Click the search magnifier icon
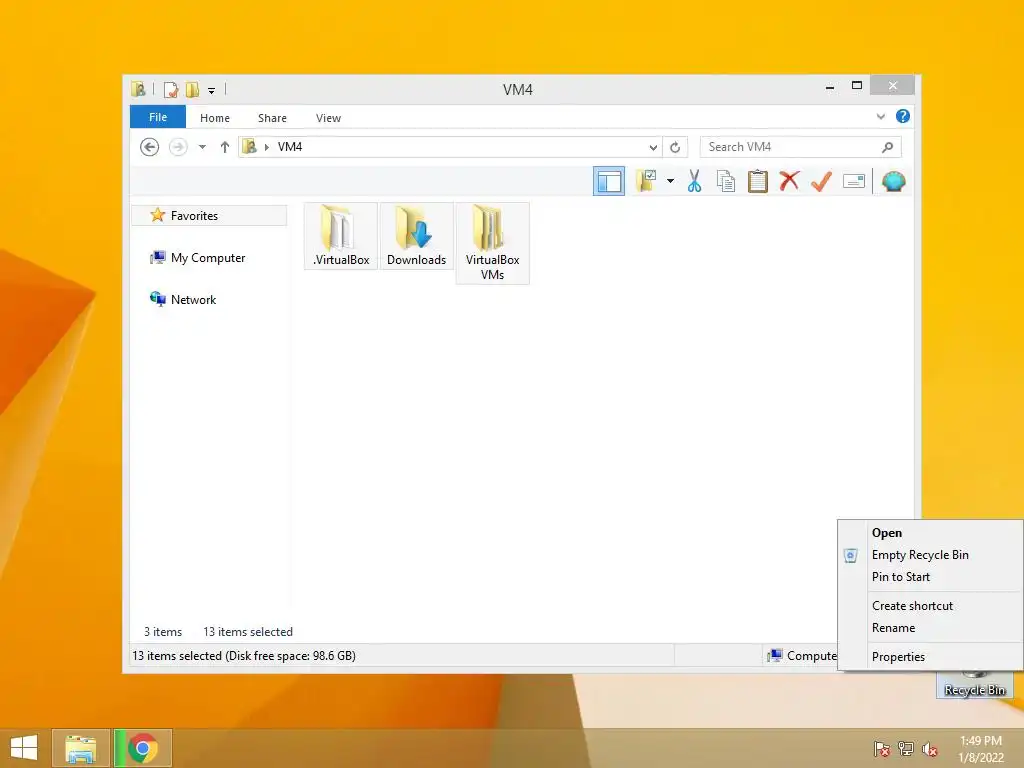This screenshot has width=1024, height=768. (x=887, y=147)
